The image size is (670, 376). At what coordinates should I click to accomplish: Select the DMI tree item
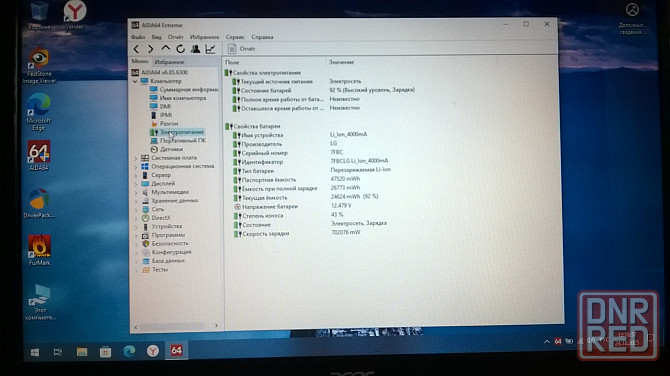pos(161,106)
